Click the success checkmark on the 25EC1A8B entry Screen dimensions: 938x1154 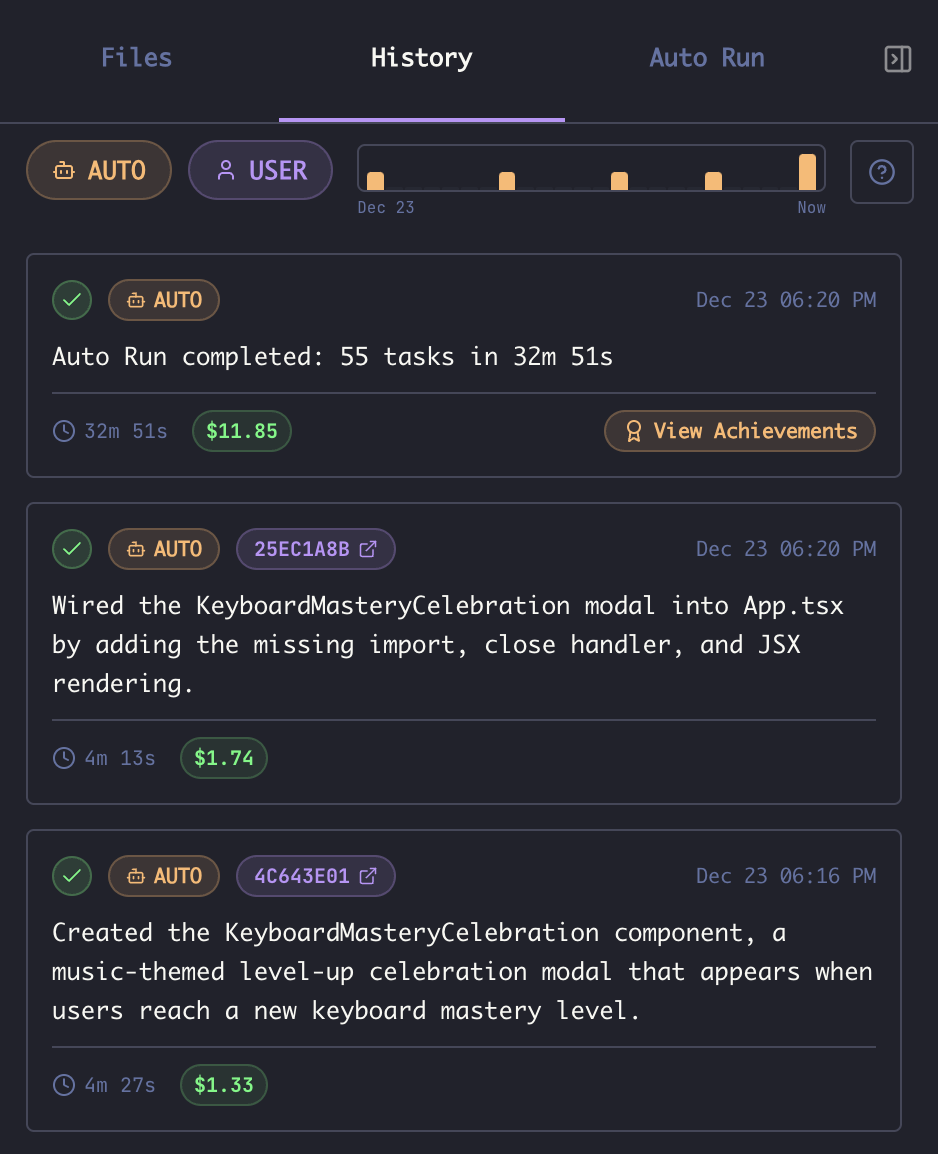point(72,548)
